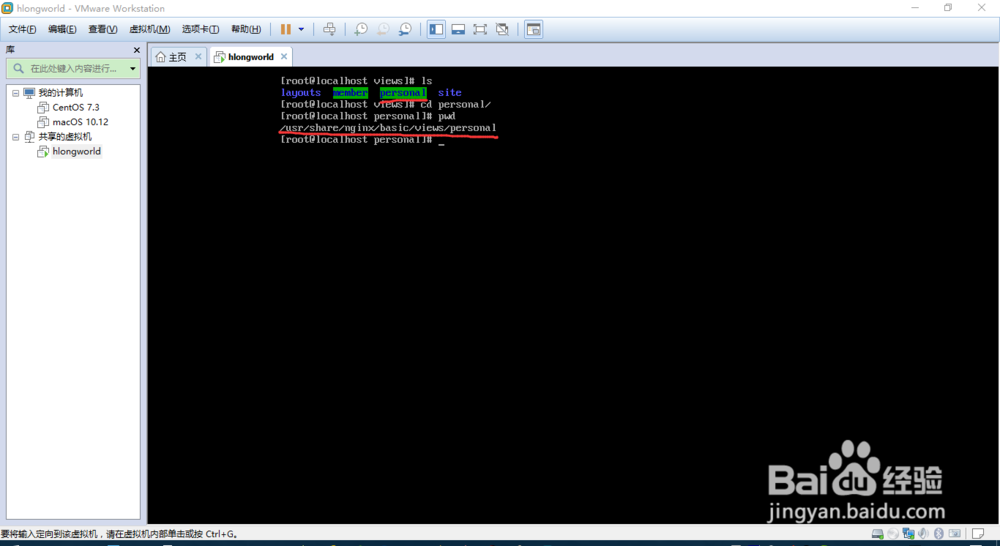The height and width of the screenshot is (546, 1000).
Task: Switch to Unity mode icon
Action: [502, 29]
